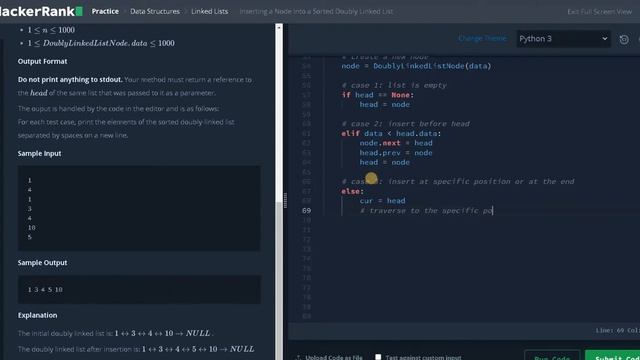Click the Explanation heading
Viewport: 640px width, 360px height.
click(x=37, y=315)
